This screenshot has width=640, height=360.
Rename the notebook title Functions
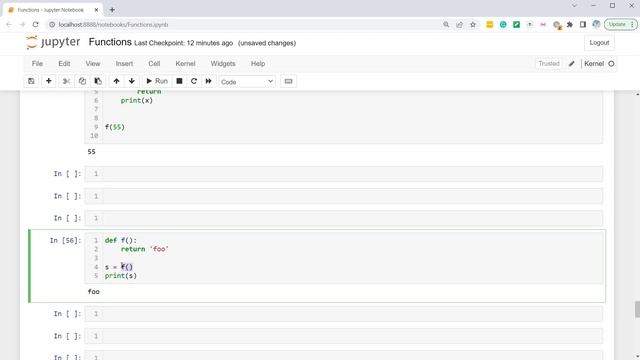coord(110,42)
